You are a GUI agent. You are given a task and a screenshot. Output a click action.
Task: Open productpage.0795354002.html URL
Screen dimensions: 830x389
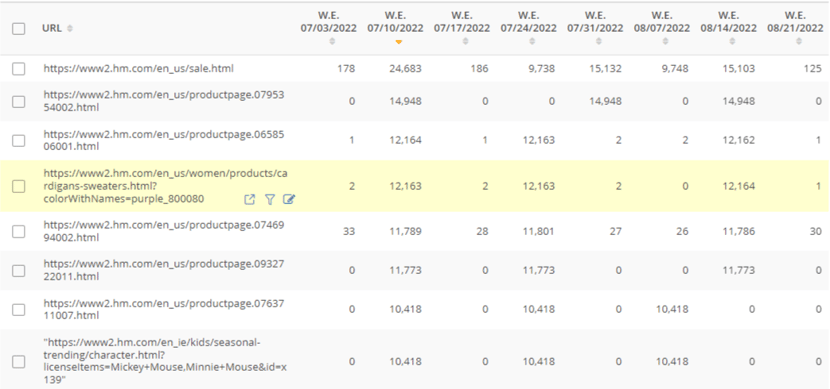tap(164, 101)
